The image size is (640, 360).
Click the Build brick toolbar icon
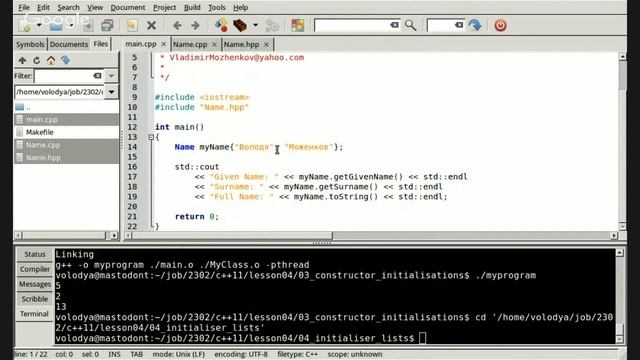pos(240,26)
